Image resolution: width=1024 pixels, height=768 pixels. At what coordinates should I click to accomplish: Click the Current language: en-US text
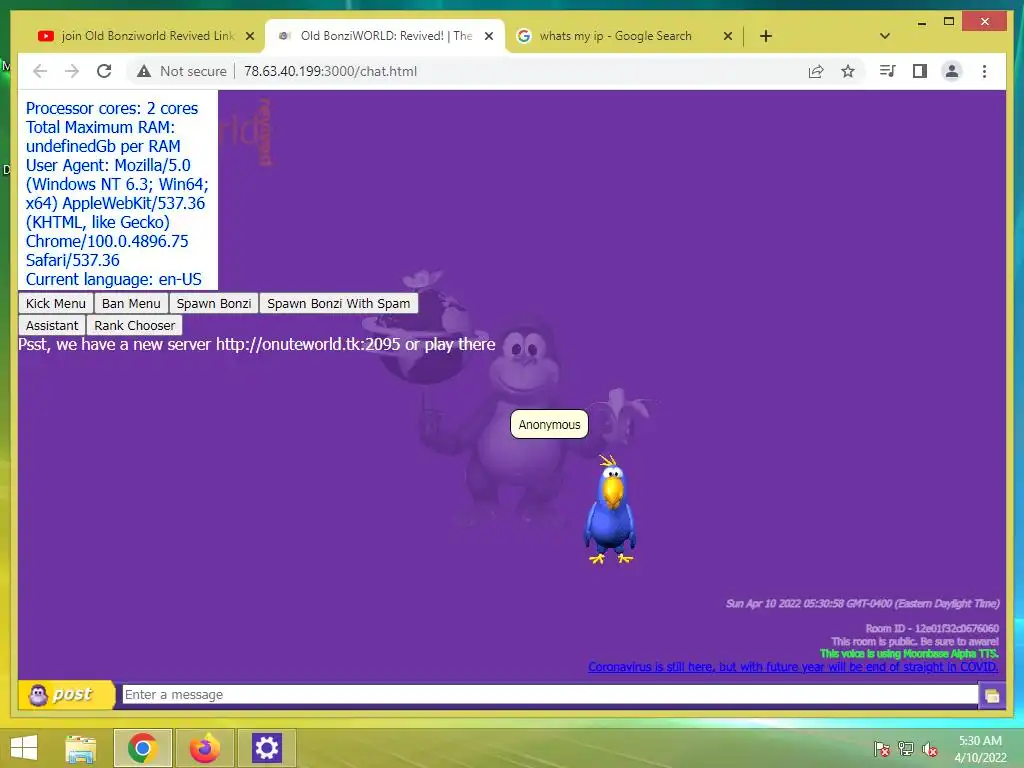[114, 280]
